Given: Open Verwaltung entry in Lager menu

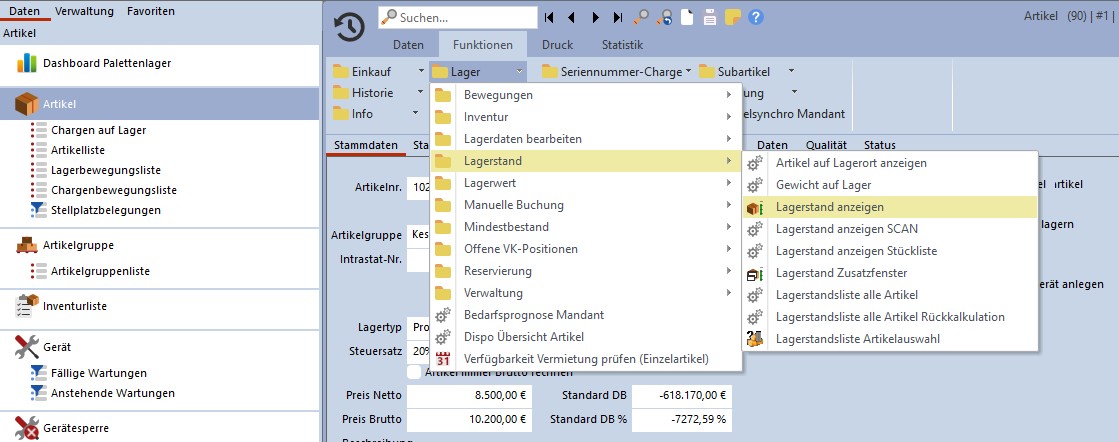Looking at the screenshot, I should tap(585, 293).
